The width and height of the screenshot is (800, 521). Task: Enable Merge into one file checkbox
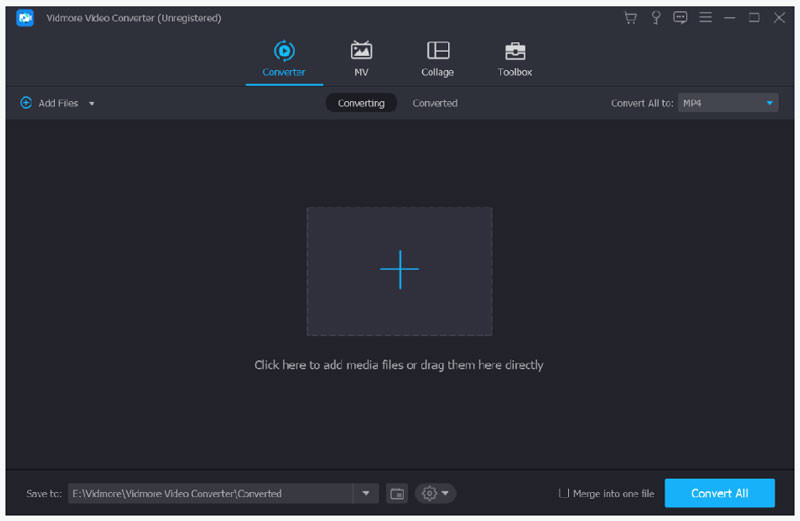564,493
